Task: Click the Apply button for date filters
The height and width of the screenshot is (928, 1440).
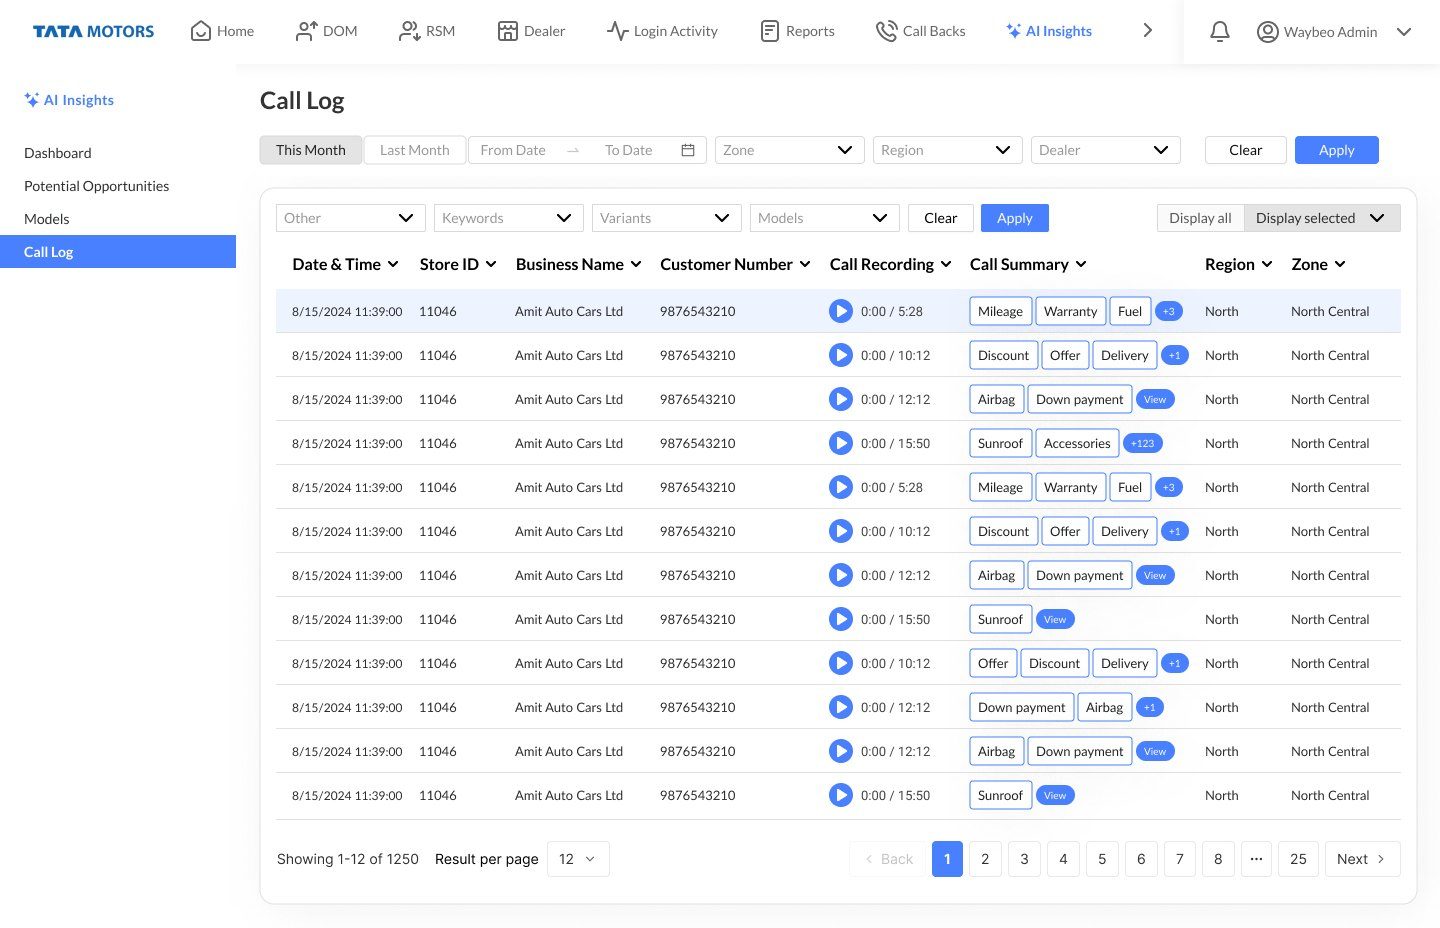Action: coord(1336,149)
